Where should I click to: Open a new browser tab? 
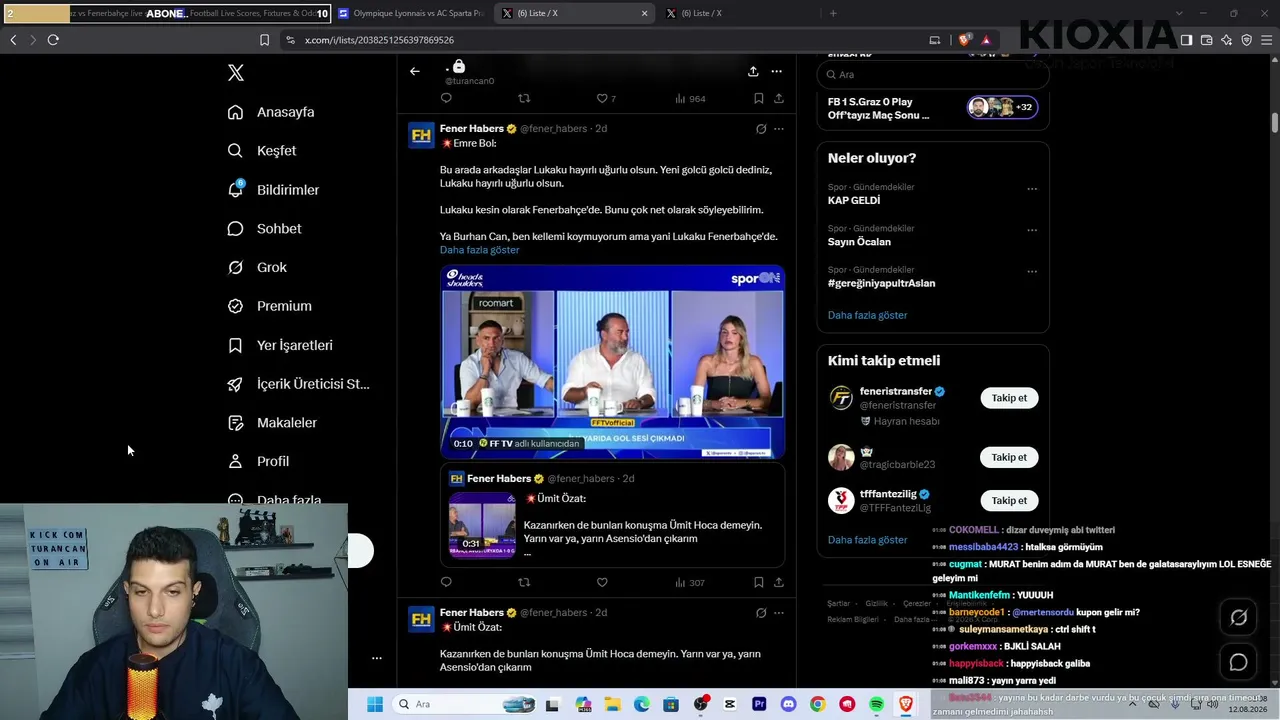click(833, 14)
